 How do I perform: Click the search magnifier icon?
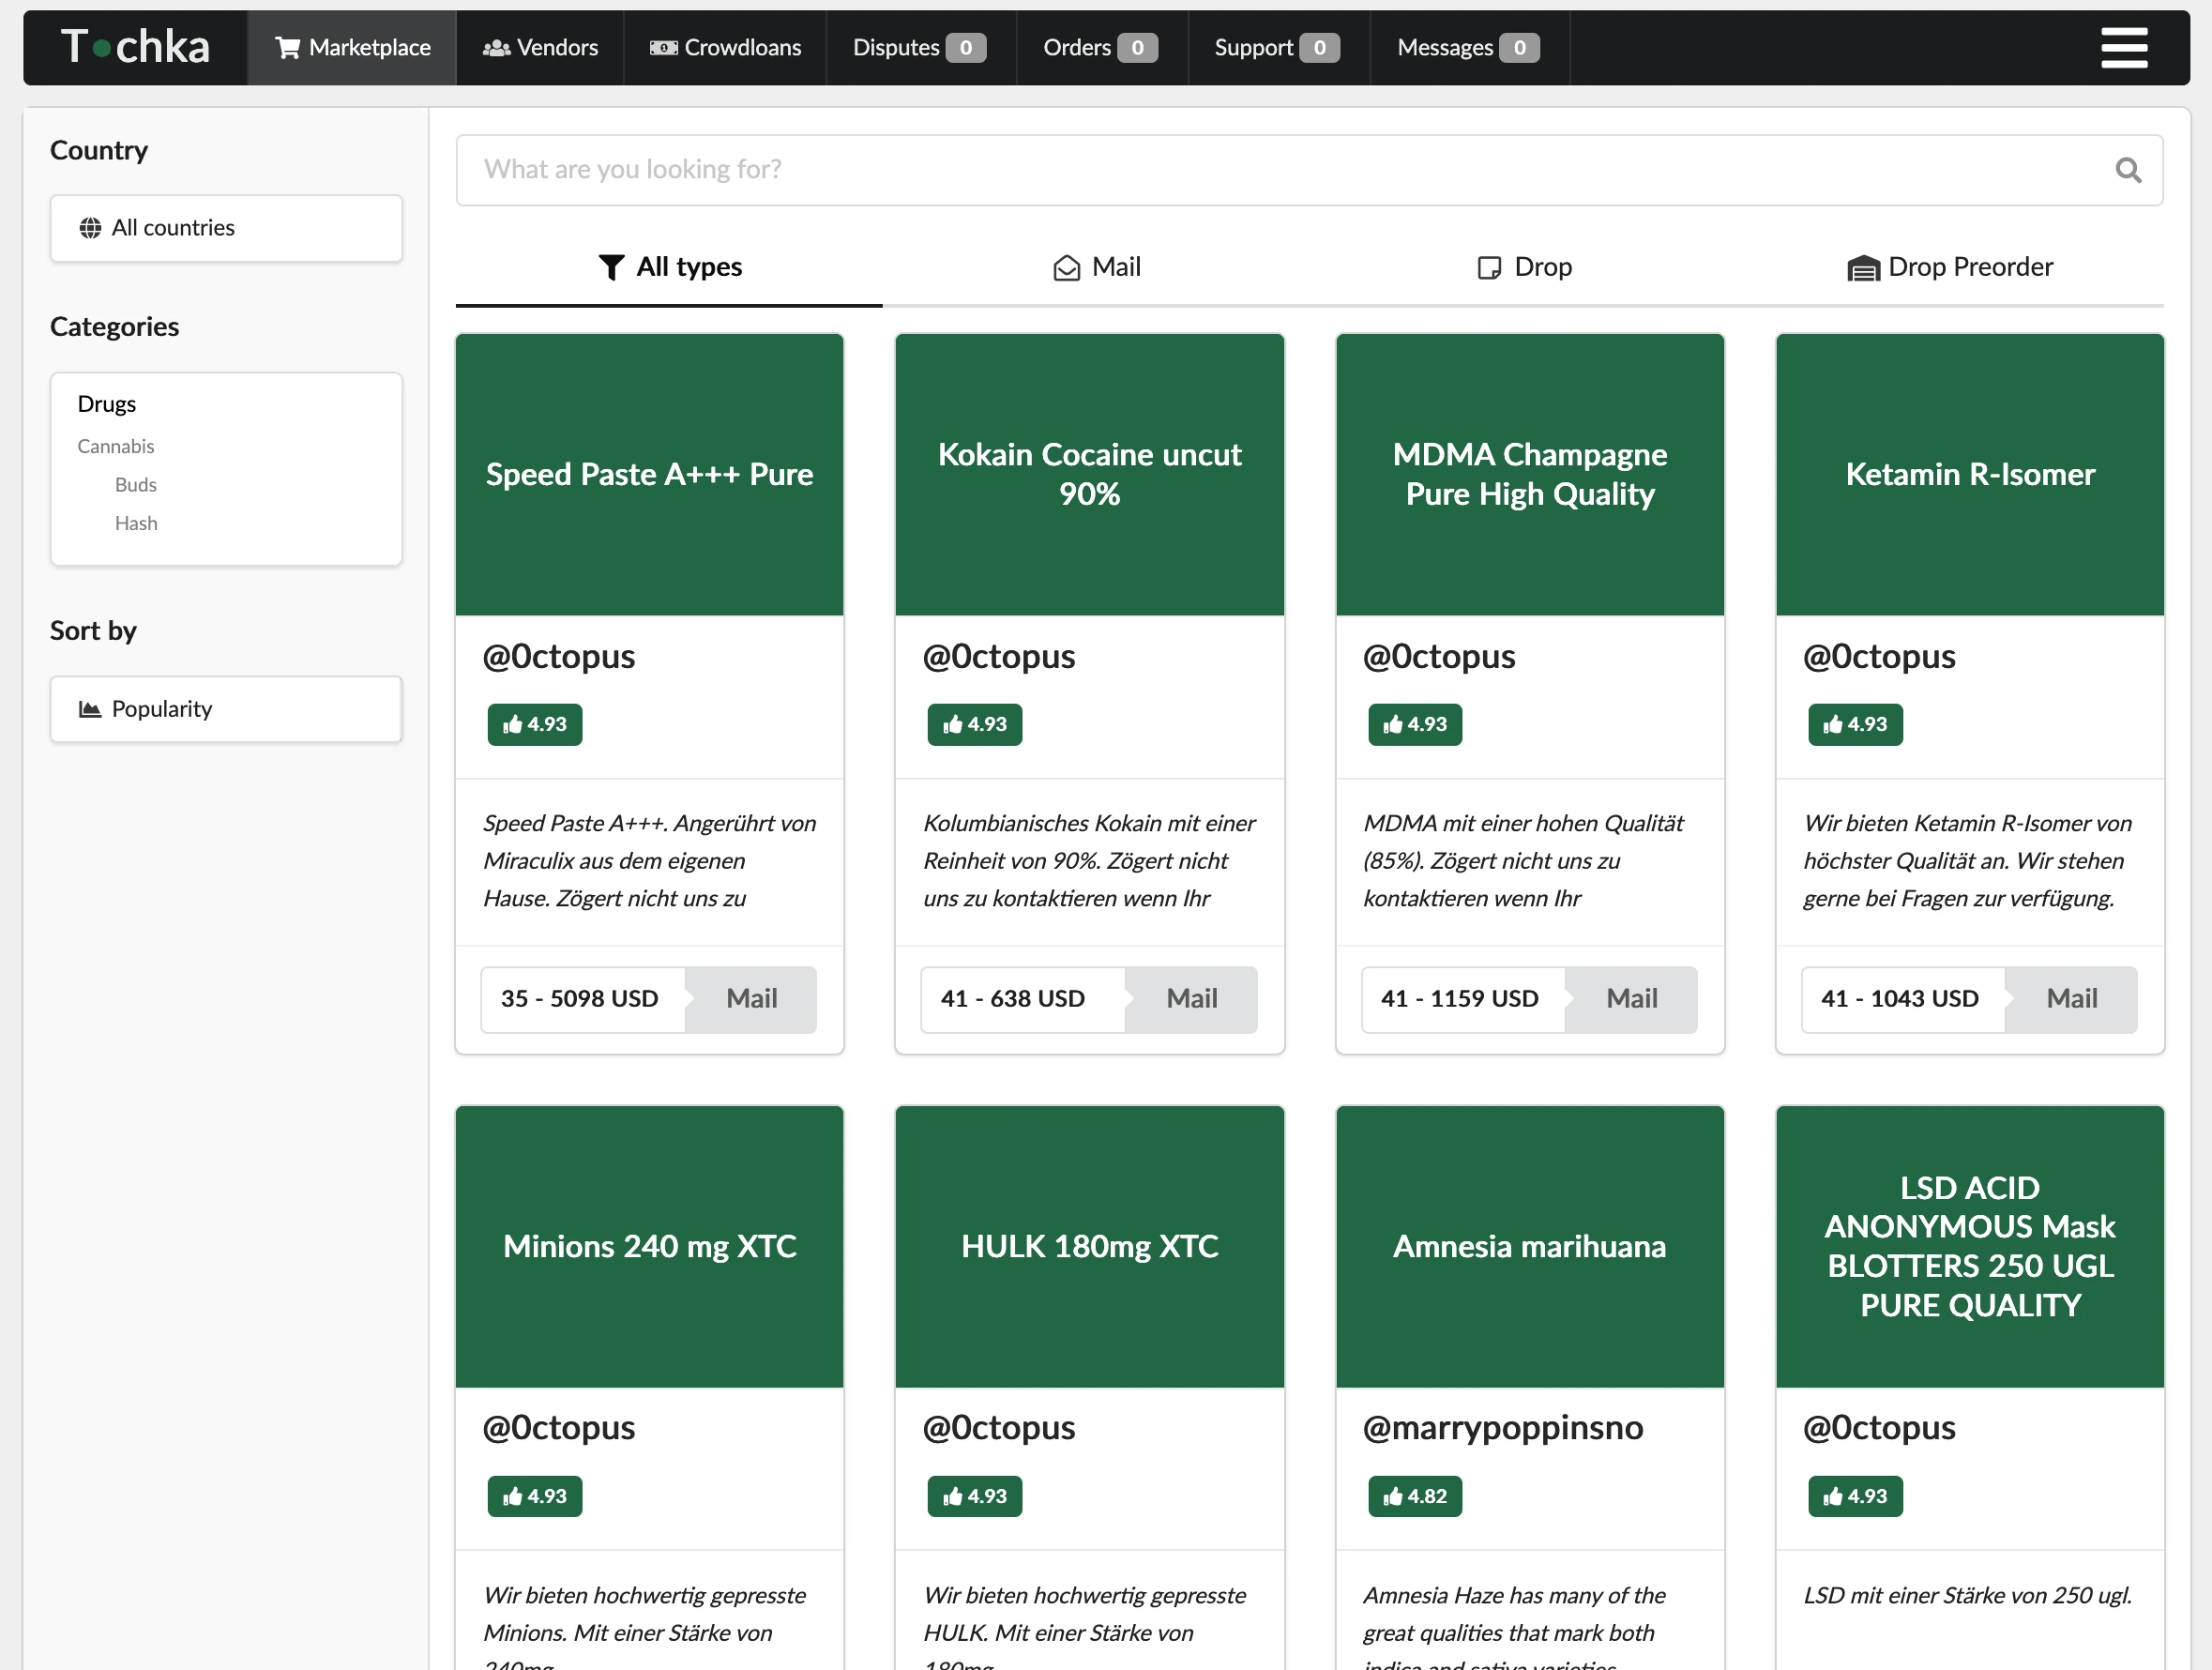tap(2128, 170)
